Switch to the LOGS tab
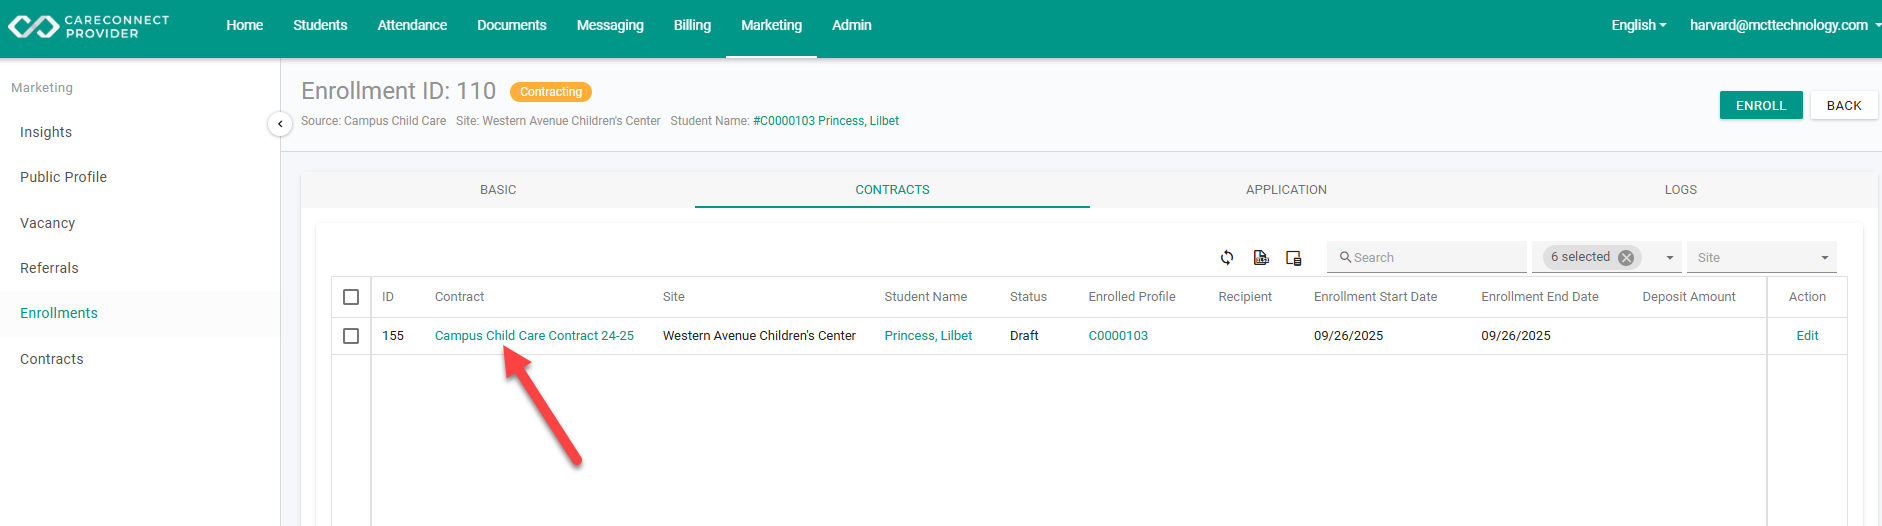The height and width of the screenshot is (526, 1882). 1680,190
